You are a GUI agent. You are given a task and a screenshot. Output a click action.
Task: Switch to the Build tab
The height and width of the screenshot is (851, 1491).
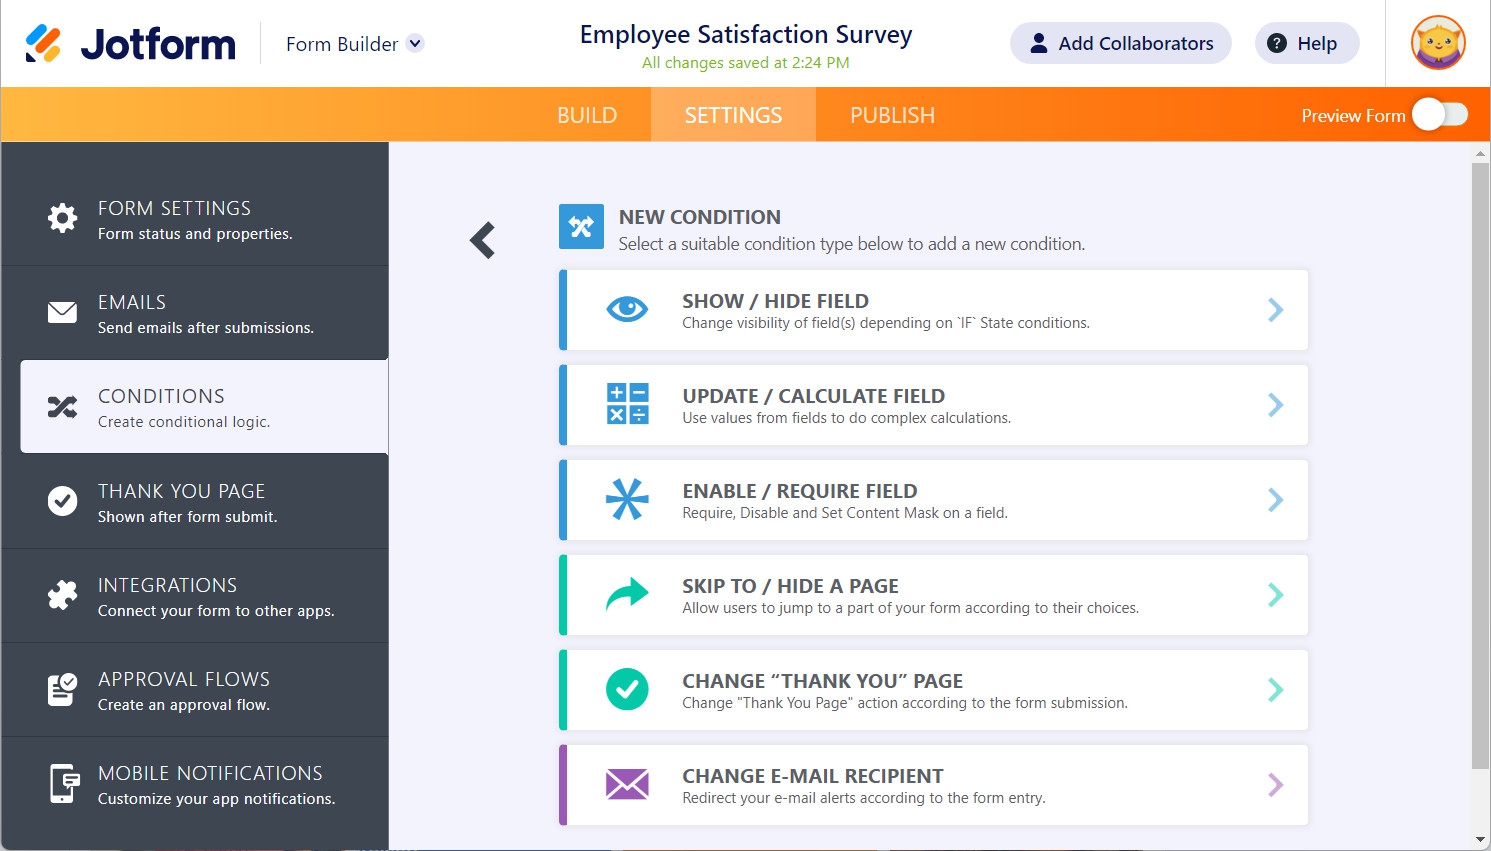(x=587, y=115)
